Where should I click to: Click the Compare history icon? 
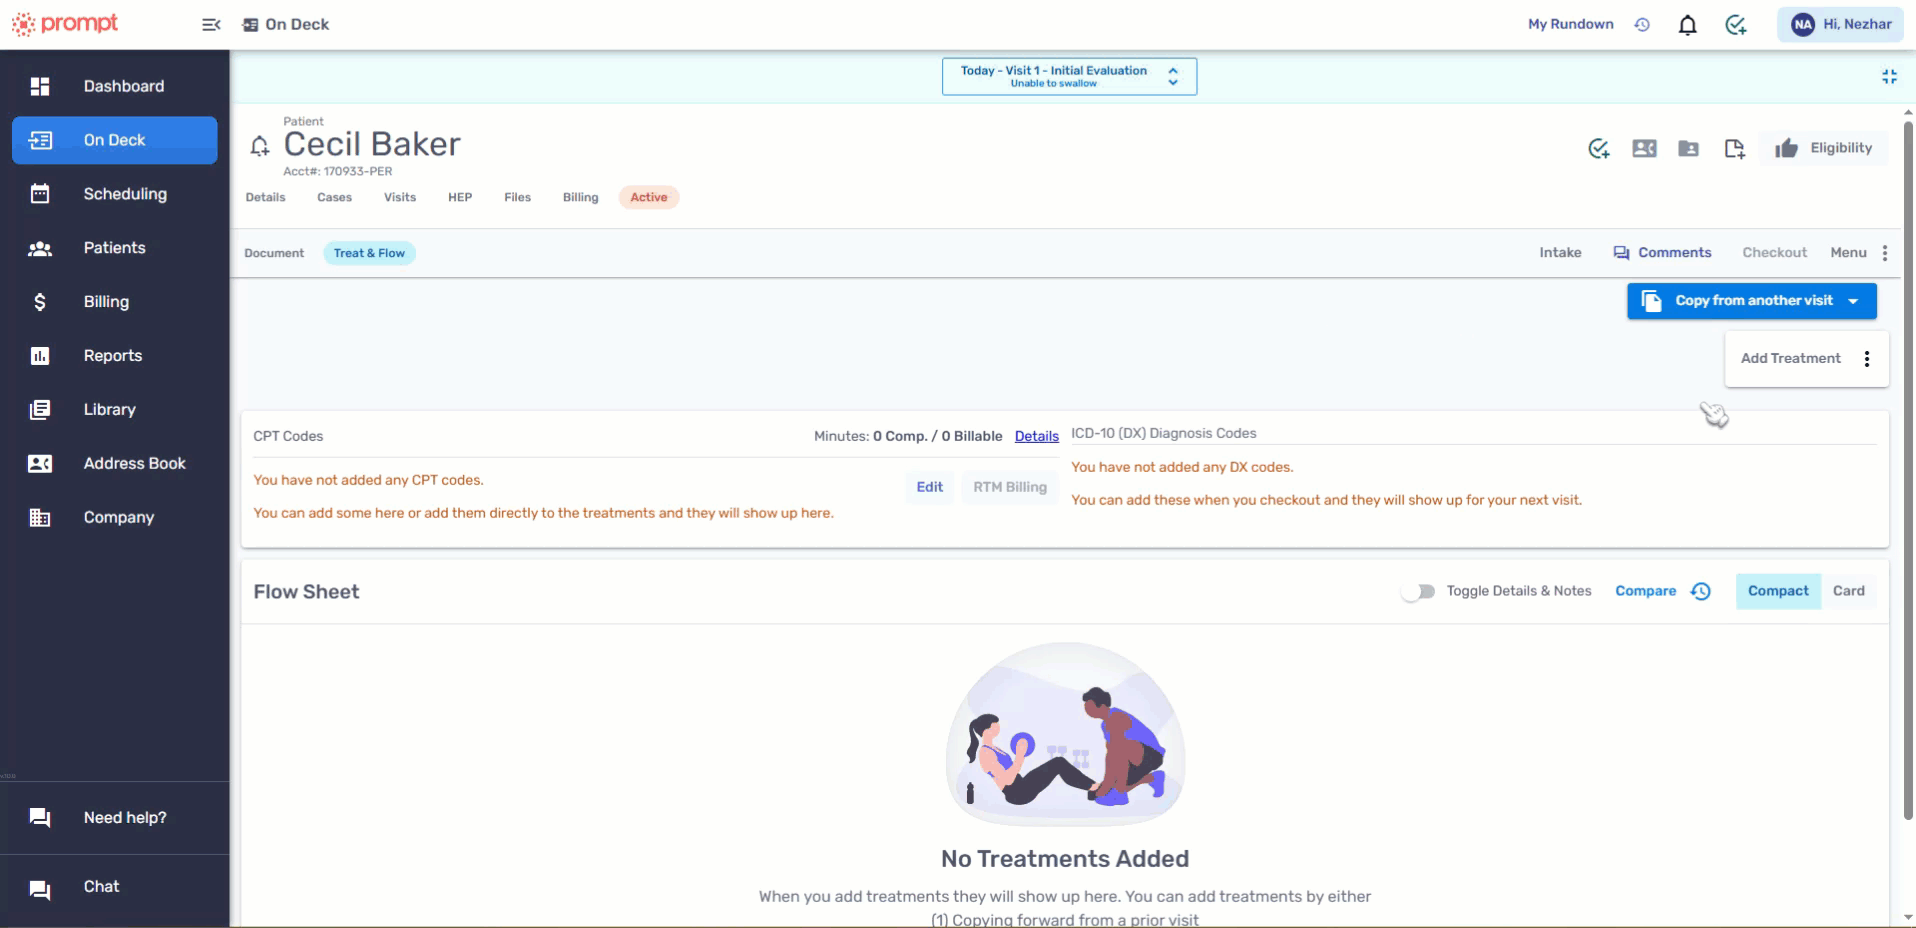coord(1701,592)
